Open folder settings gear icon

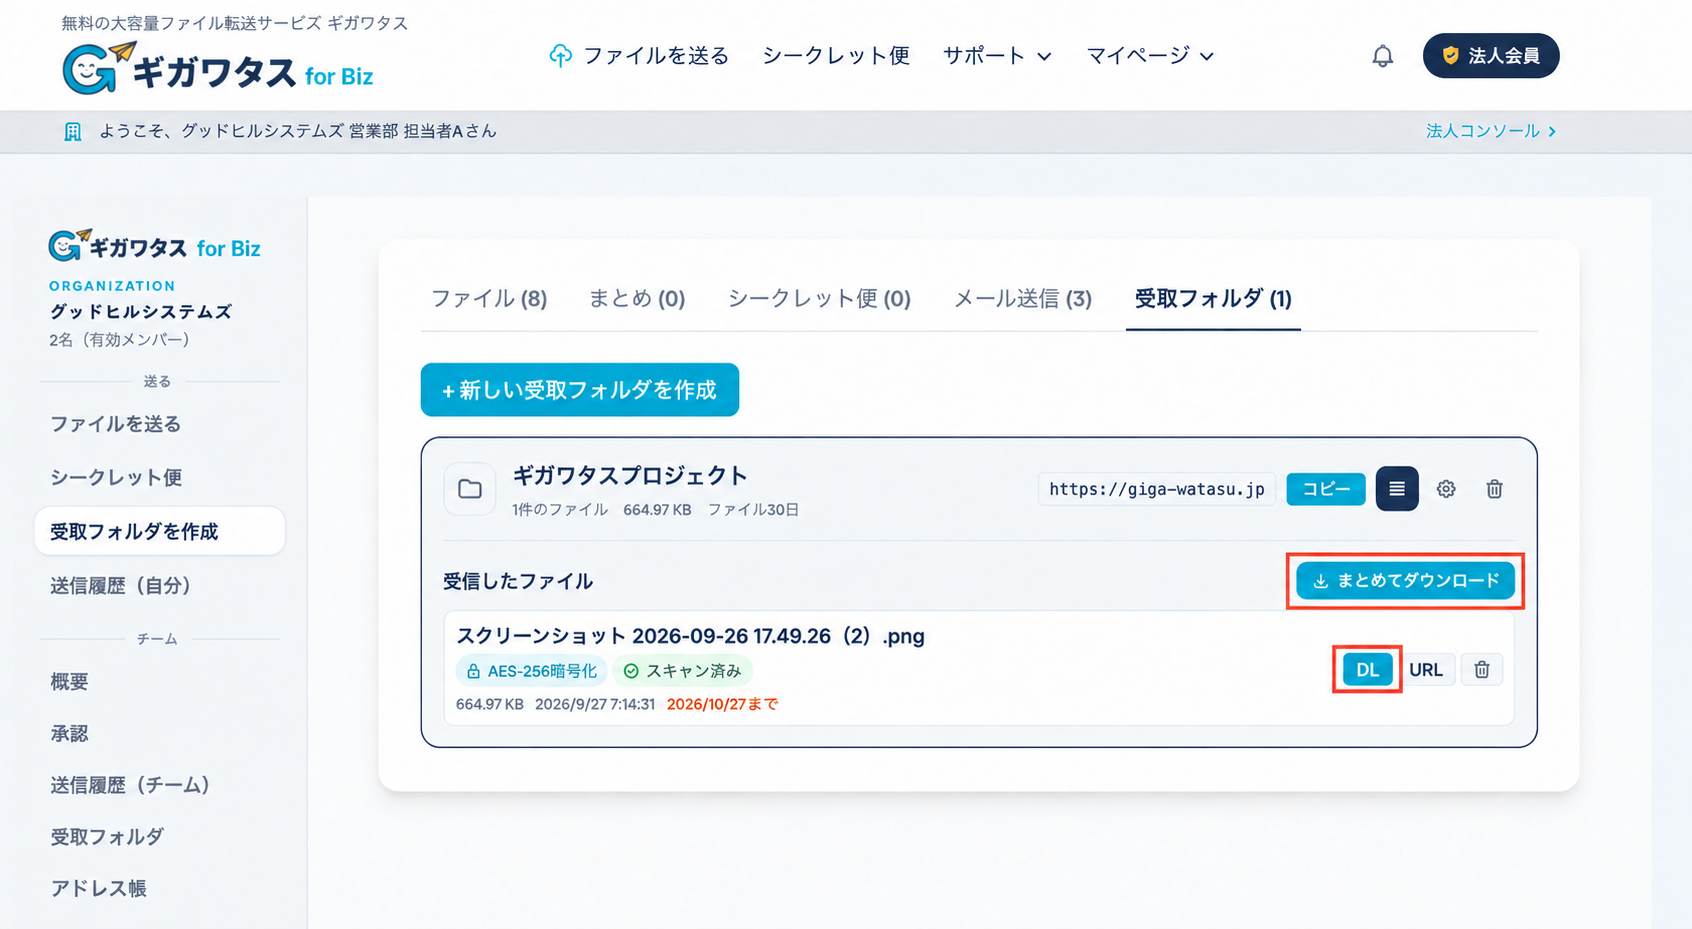click(1446, 489)
